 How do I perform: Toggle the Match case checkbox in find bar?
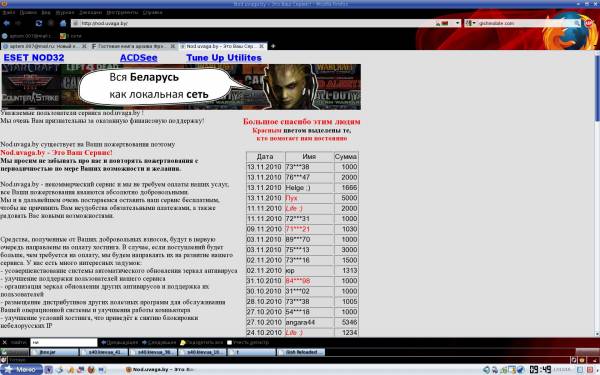pyautogui.click(x=229, y=342)
